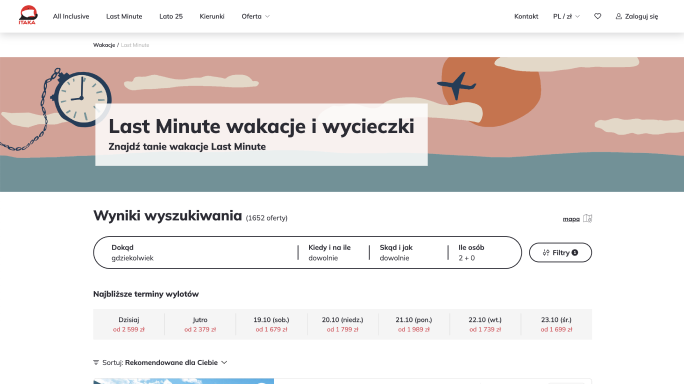
Task: Select the 21.10 (pon.) departure date
Action: tap(414, 324)
